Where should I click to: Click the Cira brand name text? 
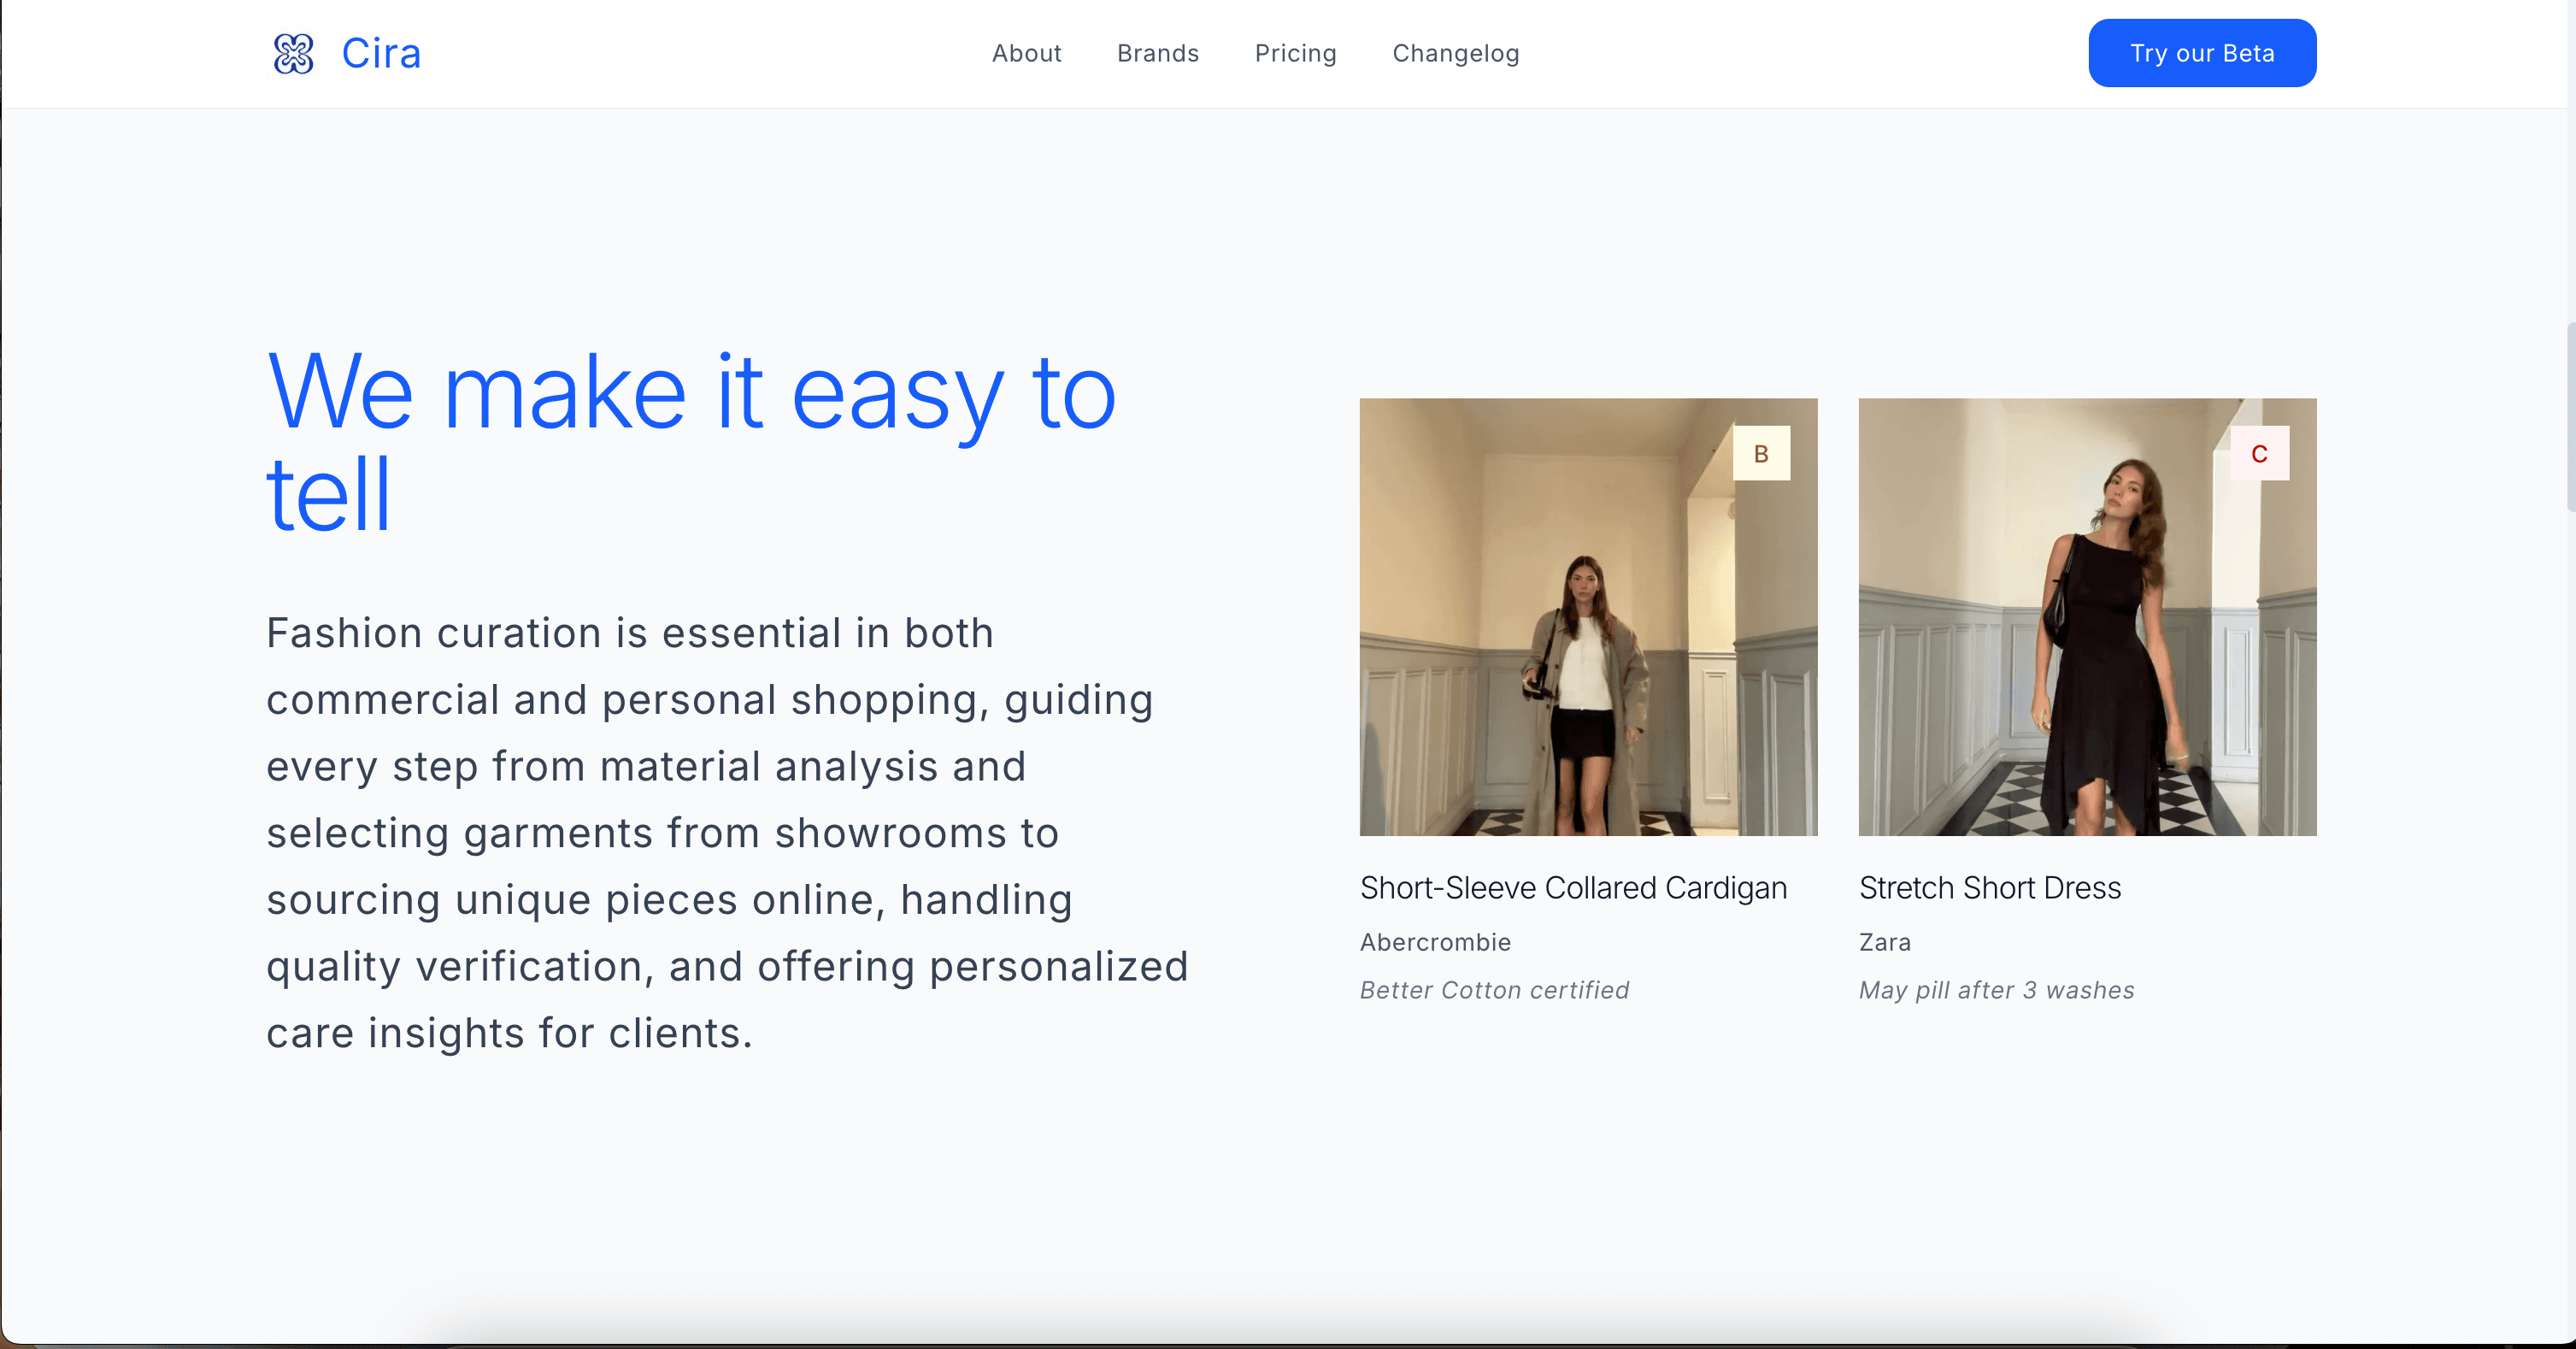[381, 54]
